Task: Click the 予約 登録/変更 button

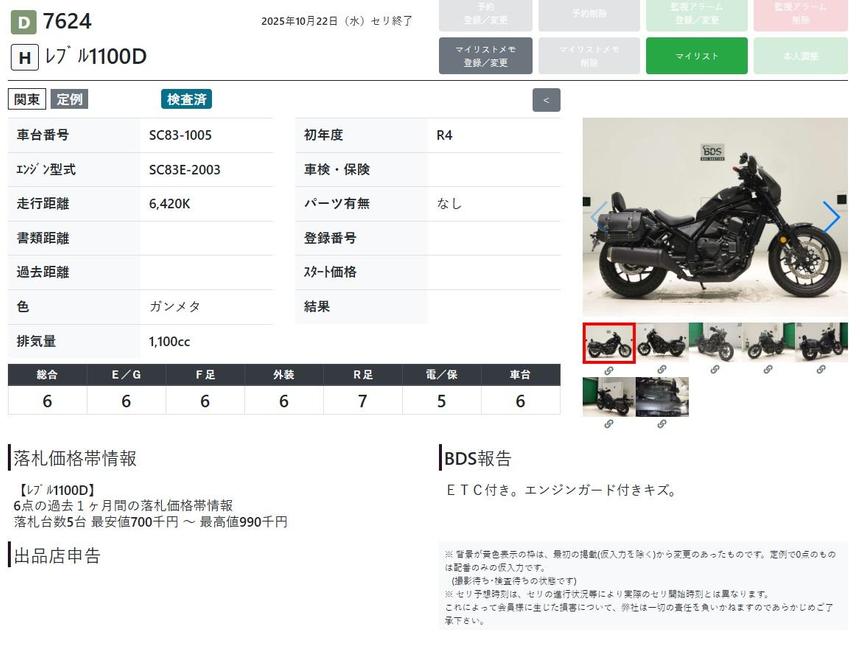Action: click(485, 14)
